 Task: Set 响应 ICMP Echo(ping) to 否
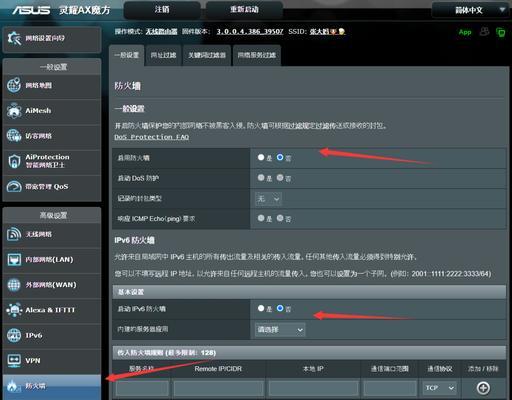pos(280,218)
